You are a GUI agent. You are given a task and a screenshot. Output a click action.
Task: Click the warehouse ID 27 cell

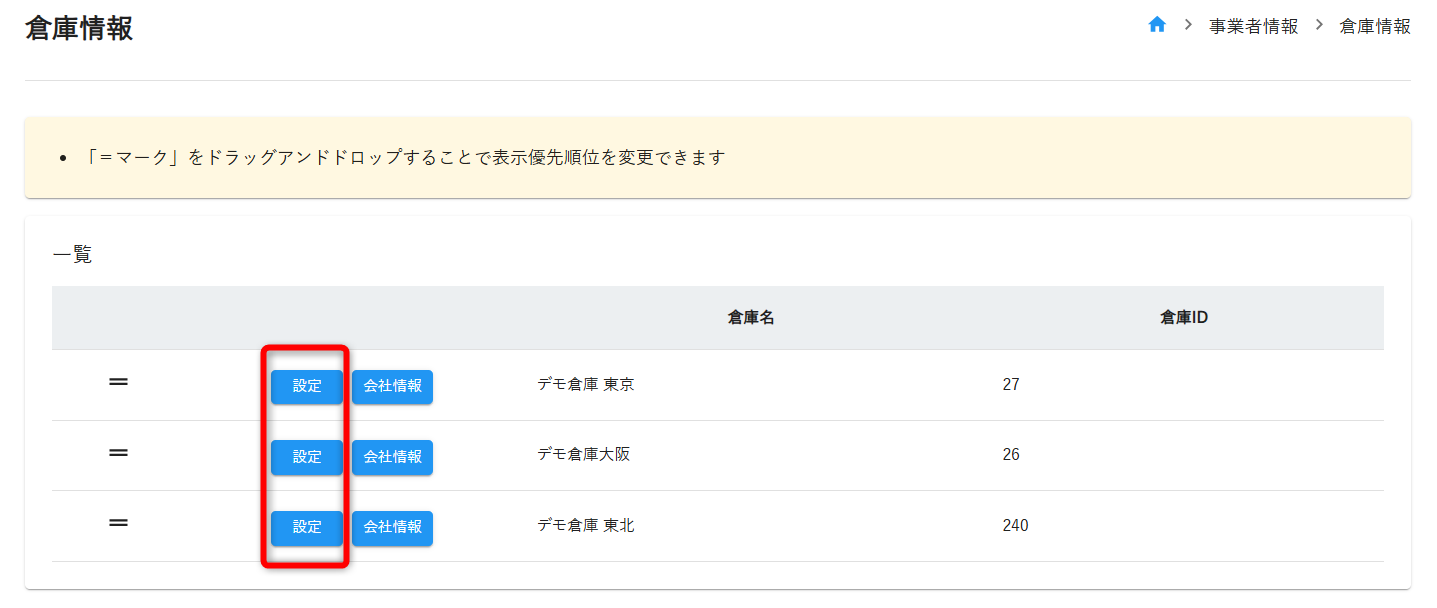click(x=1010, y=385)
